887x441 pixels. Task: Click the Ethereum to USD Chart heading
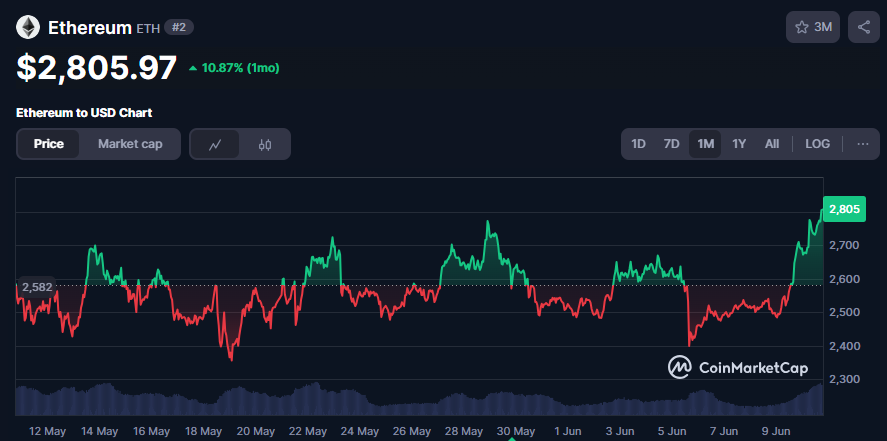84,113
